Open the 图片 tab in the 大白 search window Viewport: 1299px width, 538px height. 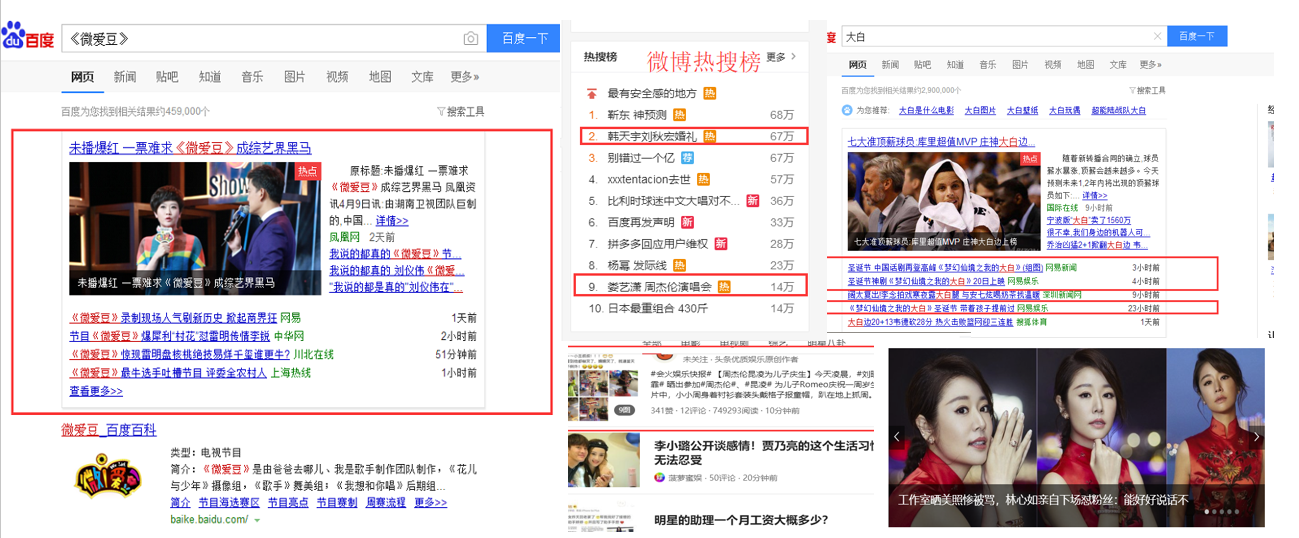pos(1021,65)
